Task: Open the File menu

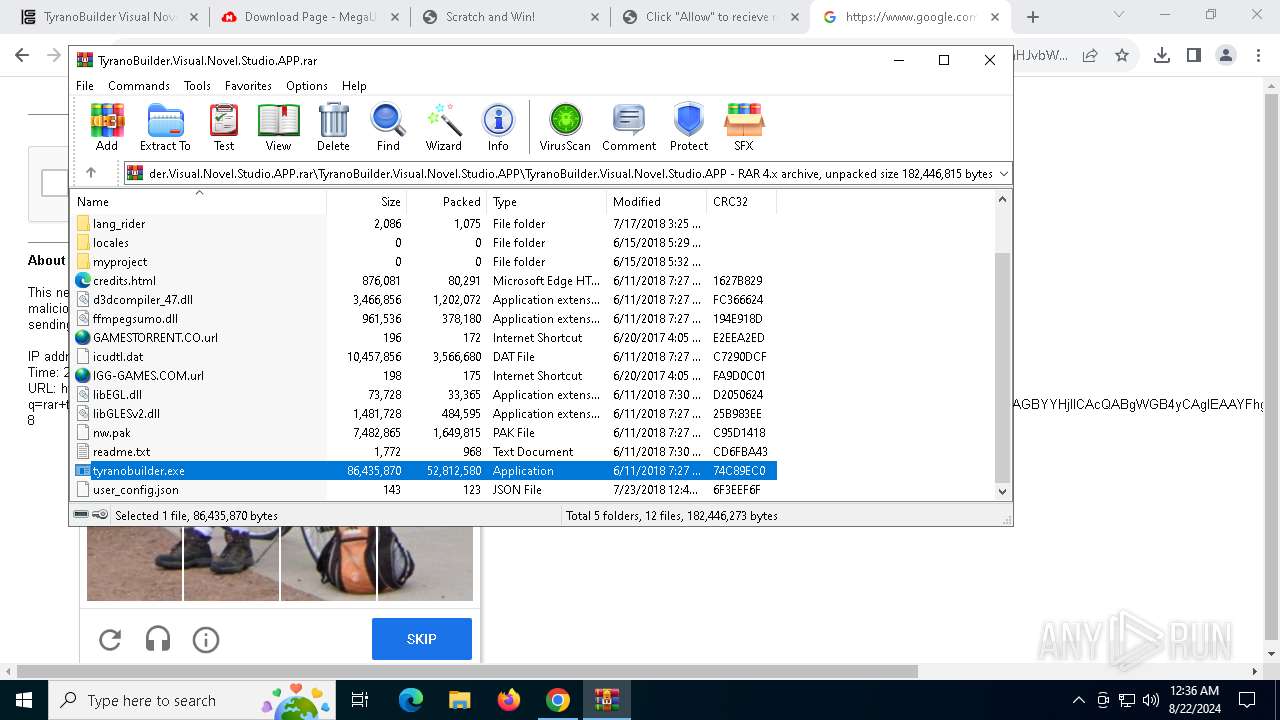Action: point(85,86)
